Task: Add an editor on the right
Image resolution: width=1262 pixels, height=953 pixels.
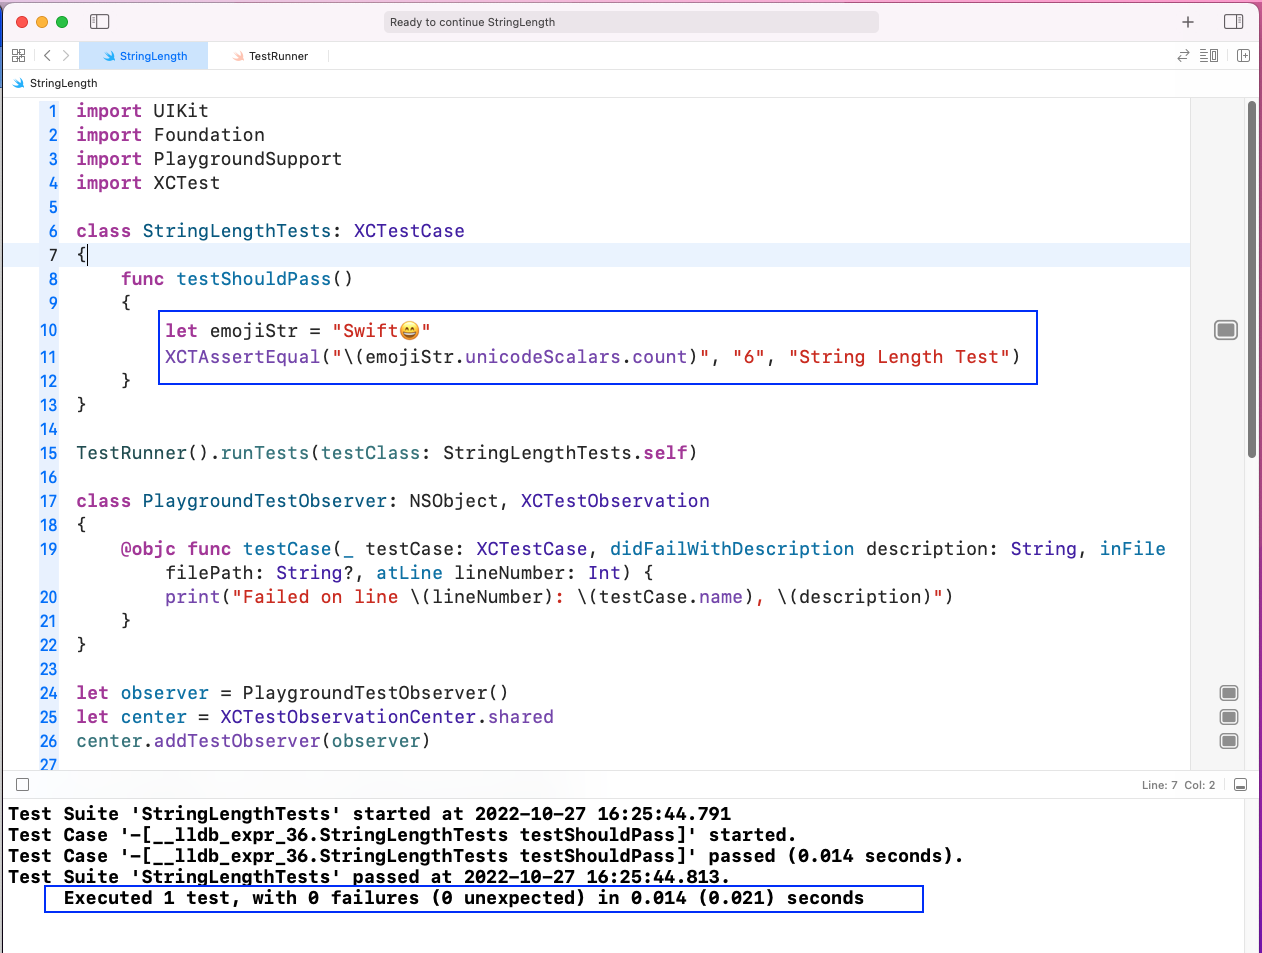Action: [1243, 56]
